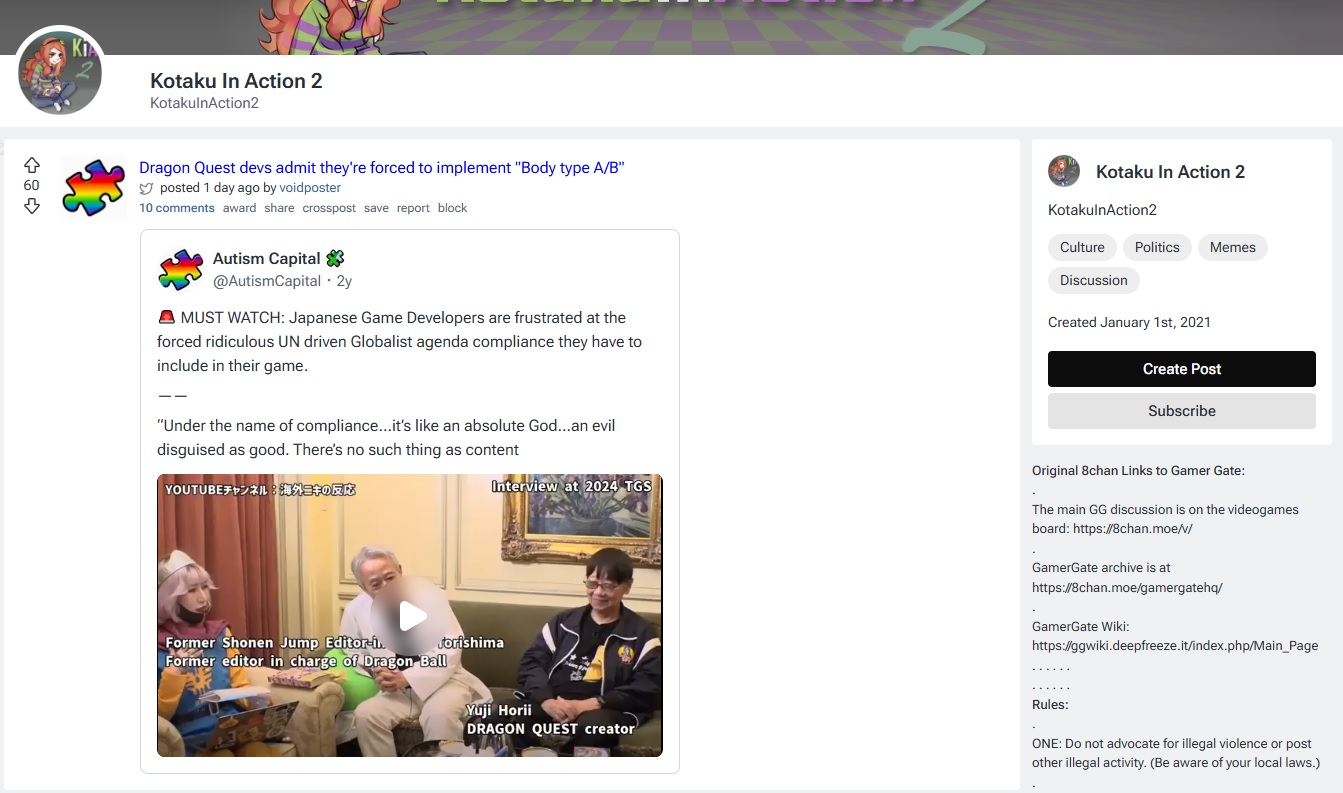1343x793 pixels.
Task: Click the '2y' tweet age text
Action: pos(344,281)
